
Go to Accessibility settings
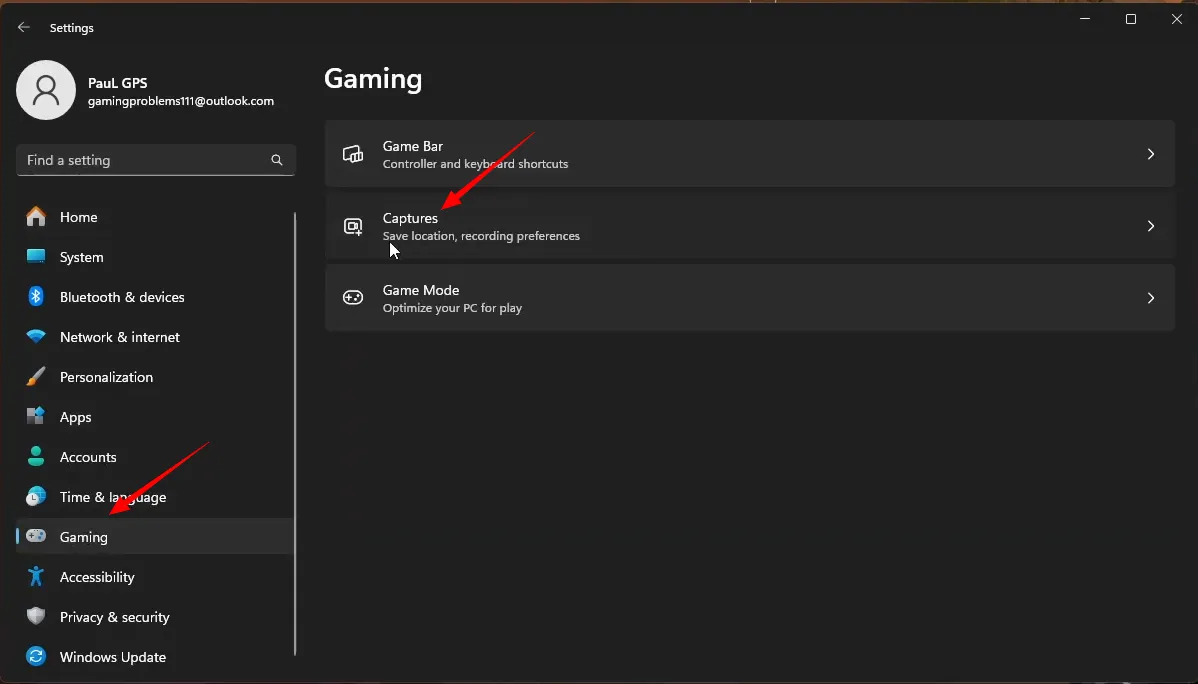(96, 577)
